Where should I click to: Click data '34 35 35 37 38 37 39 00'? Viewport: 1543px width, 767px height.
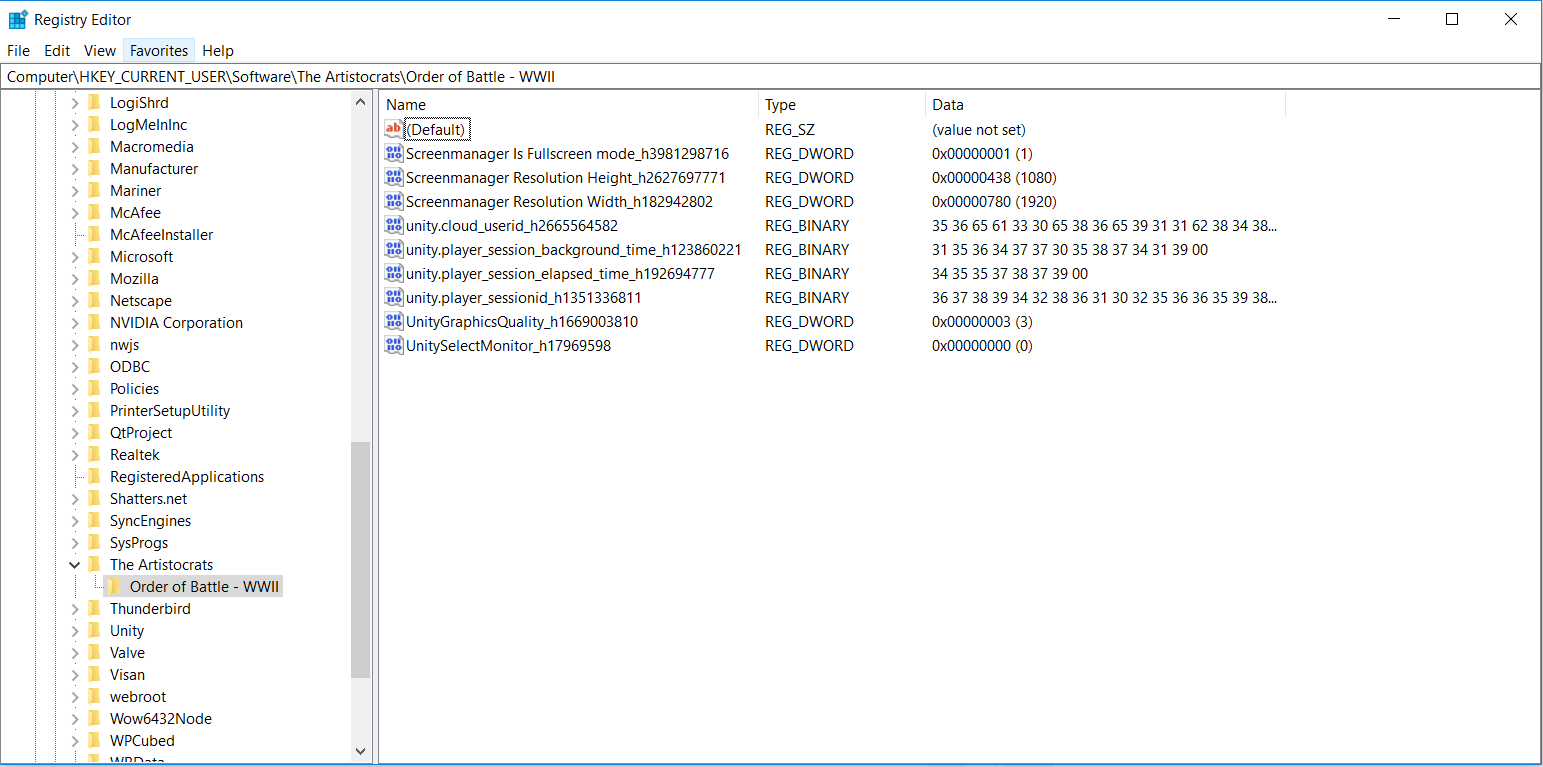tap(1010, 273)
